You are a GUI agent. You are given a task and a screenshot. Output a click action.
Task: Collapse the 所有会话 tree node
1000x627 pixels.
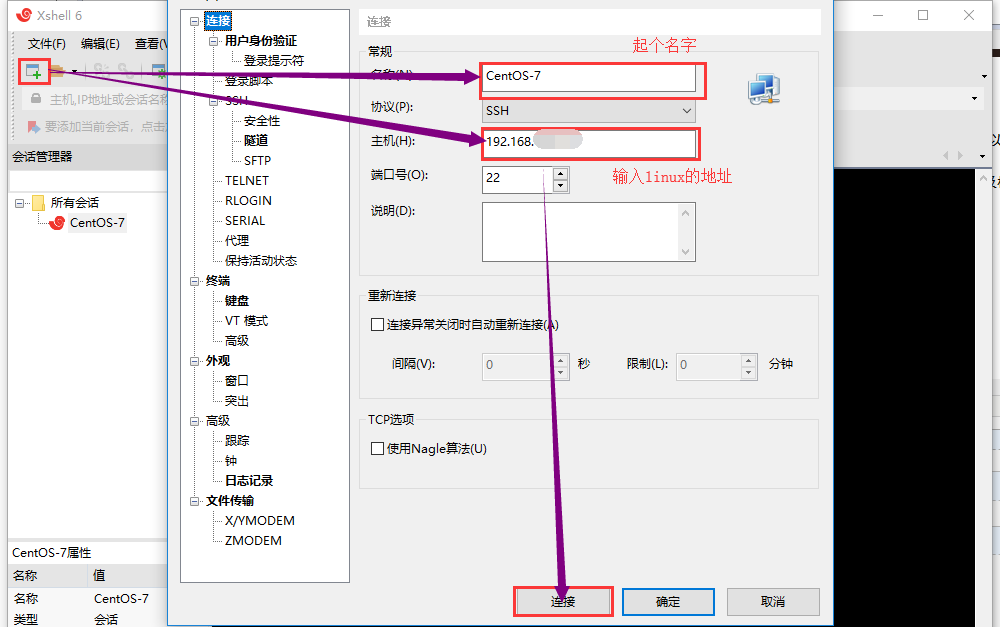coord(19,203)
